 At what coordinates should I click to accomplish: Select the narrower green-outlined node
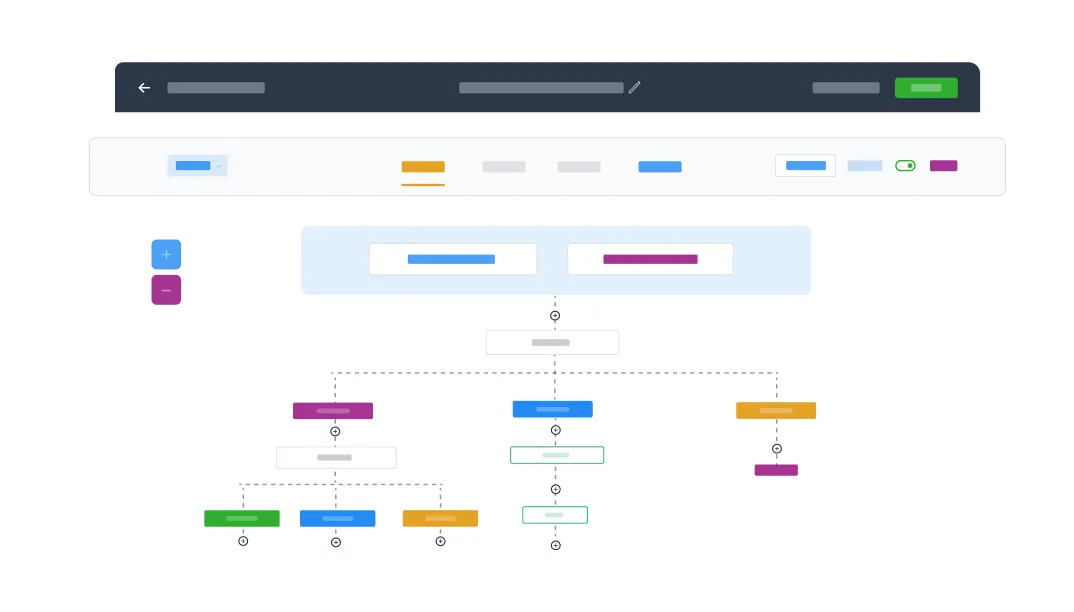pos(555,515)
